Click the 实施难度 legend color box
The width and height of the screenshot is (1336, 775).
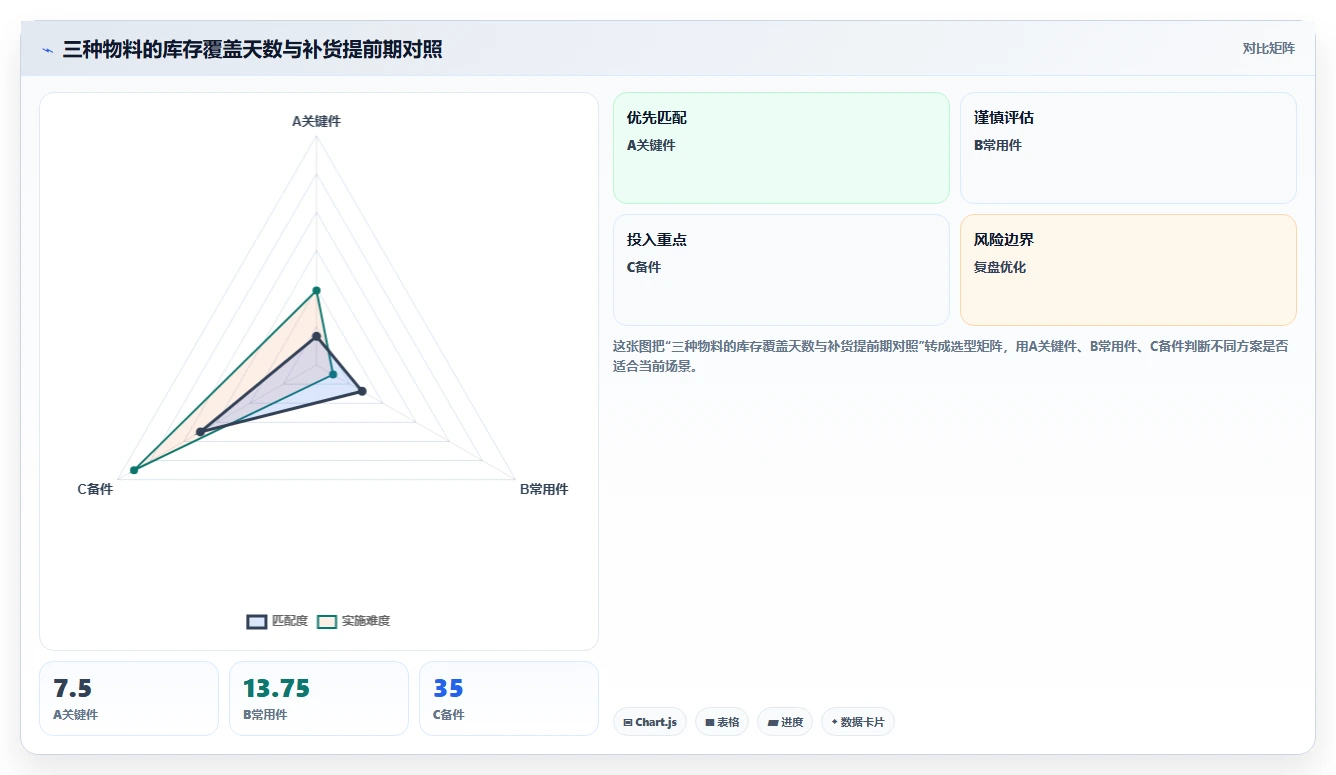[327, 621]
